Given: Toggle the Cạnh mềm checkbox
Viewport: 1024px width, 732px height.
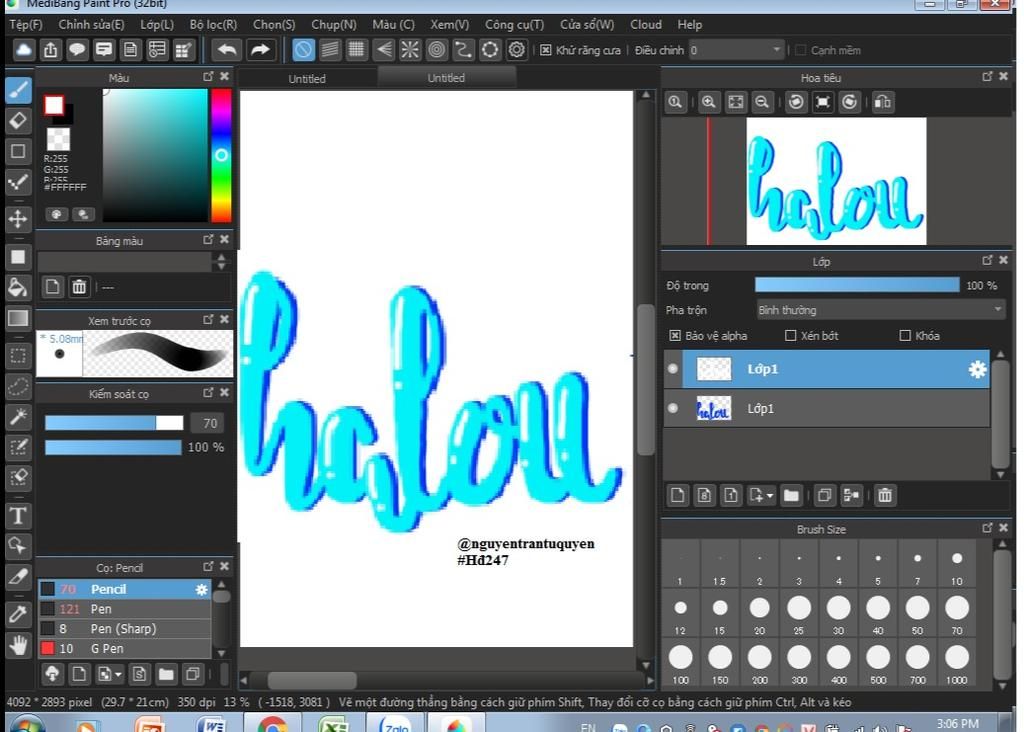Looking at the screenshot, I should tap(801, 50).
